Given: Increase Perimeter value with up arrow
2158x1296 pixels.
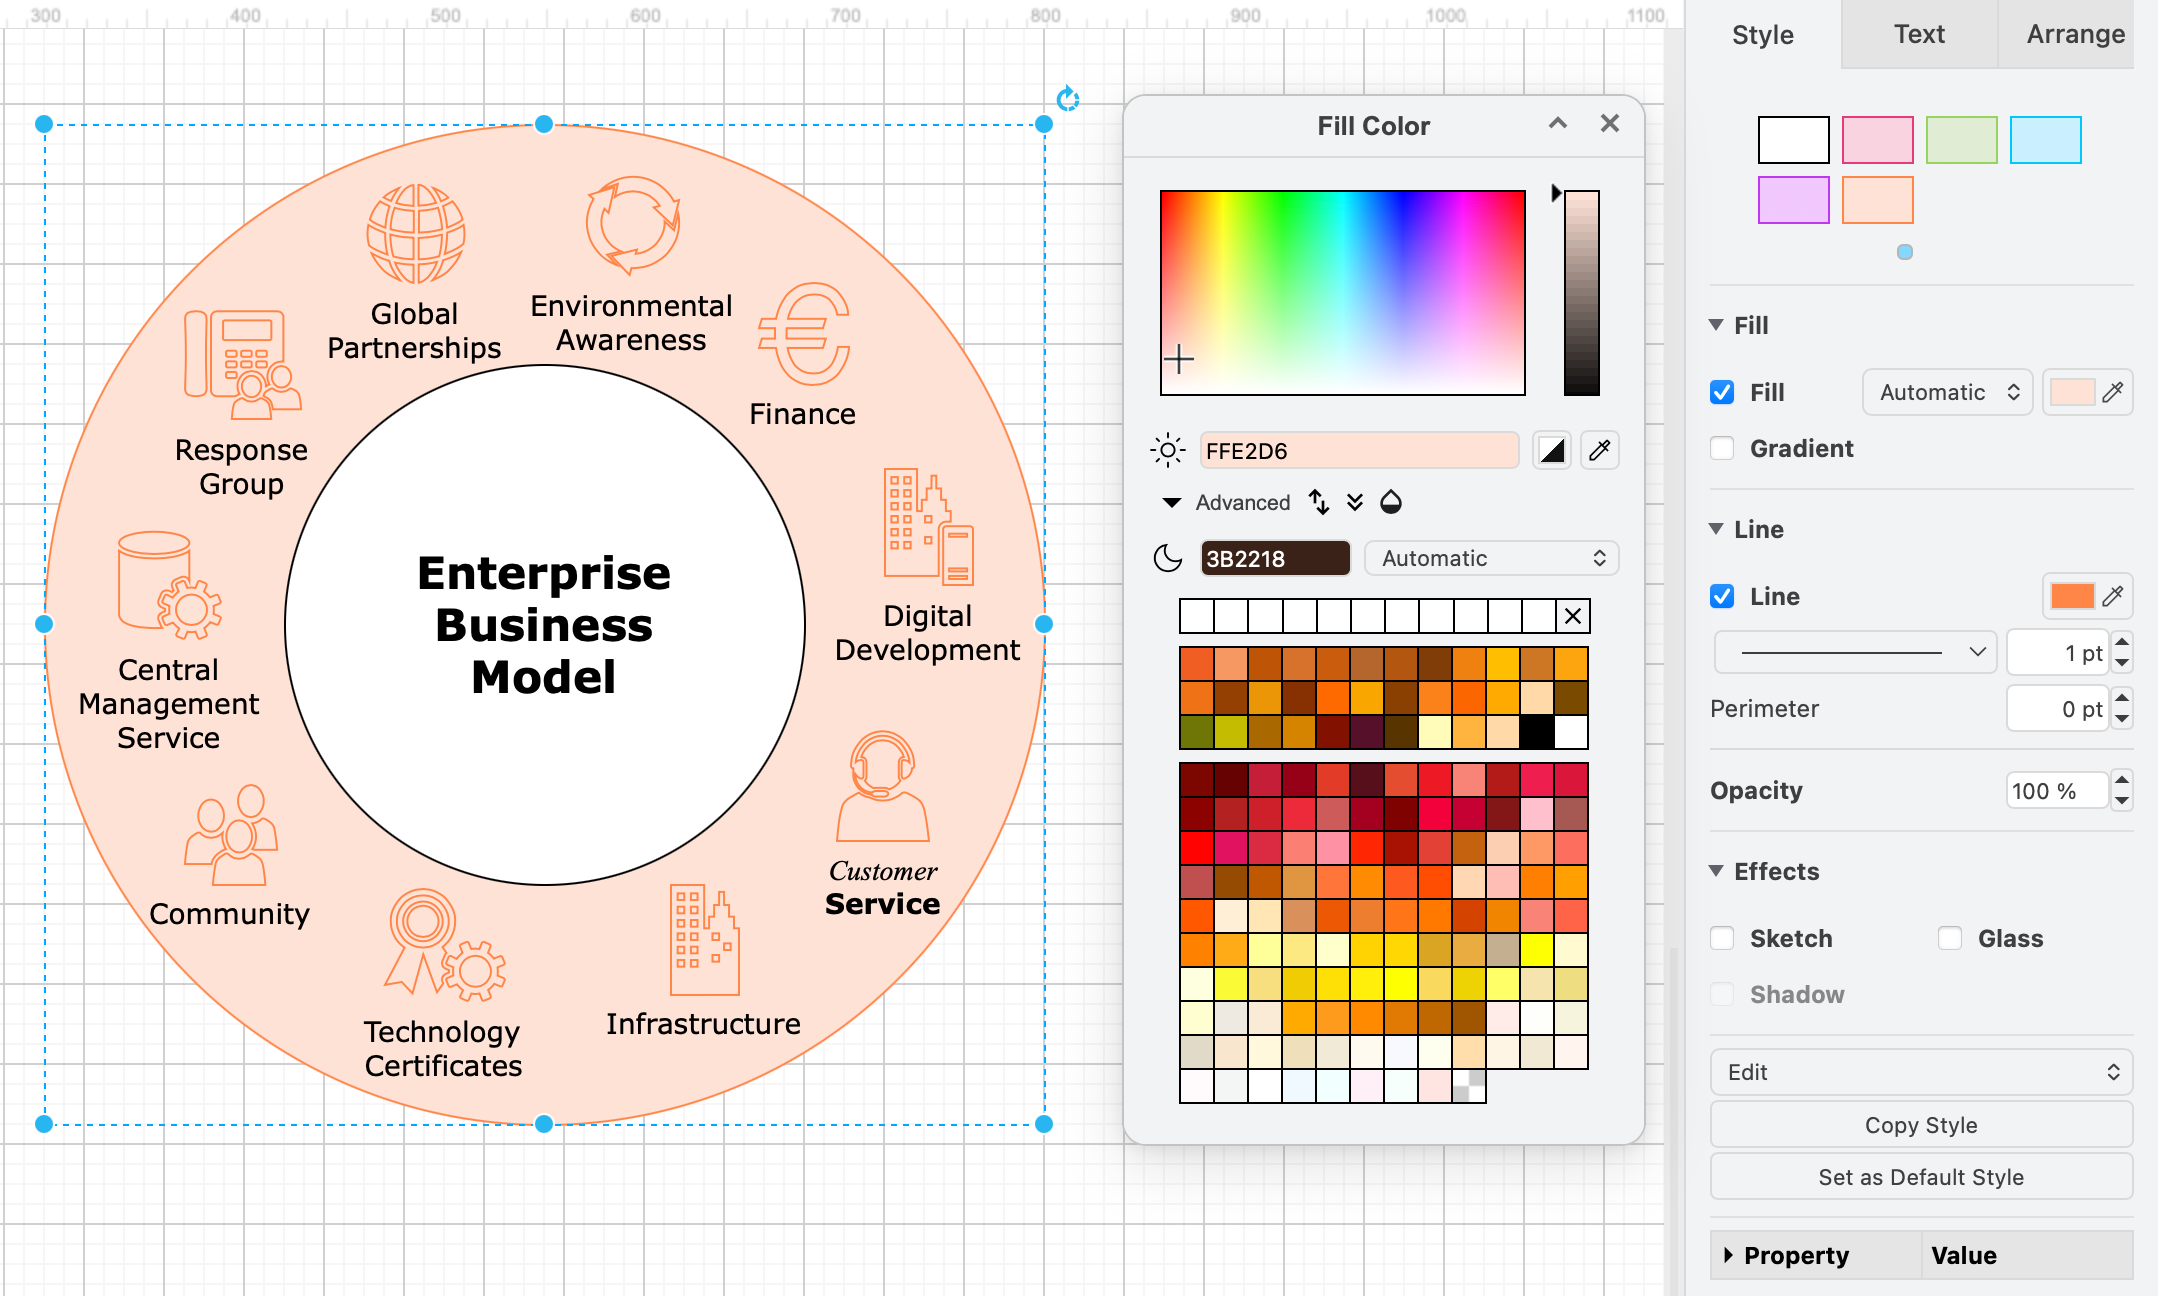Looking at the screenshot, I should coord(2122,698).
